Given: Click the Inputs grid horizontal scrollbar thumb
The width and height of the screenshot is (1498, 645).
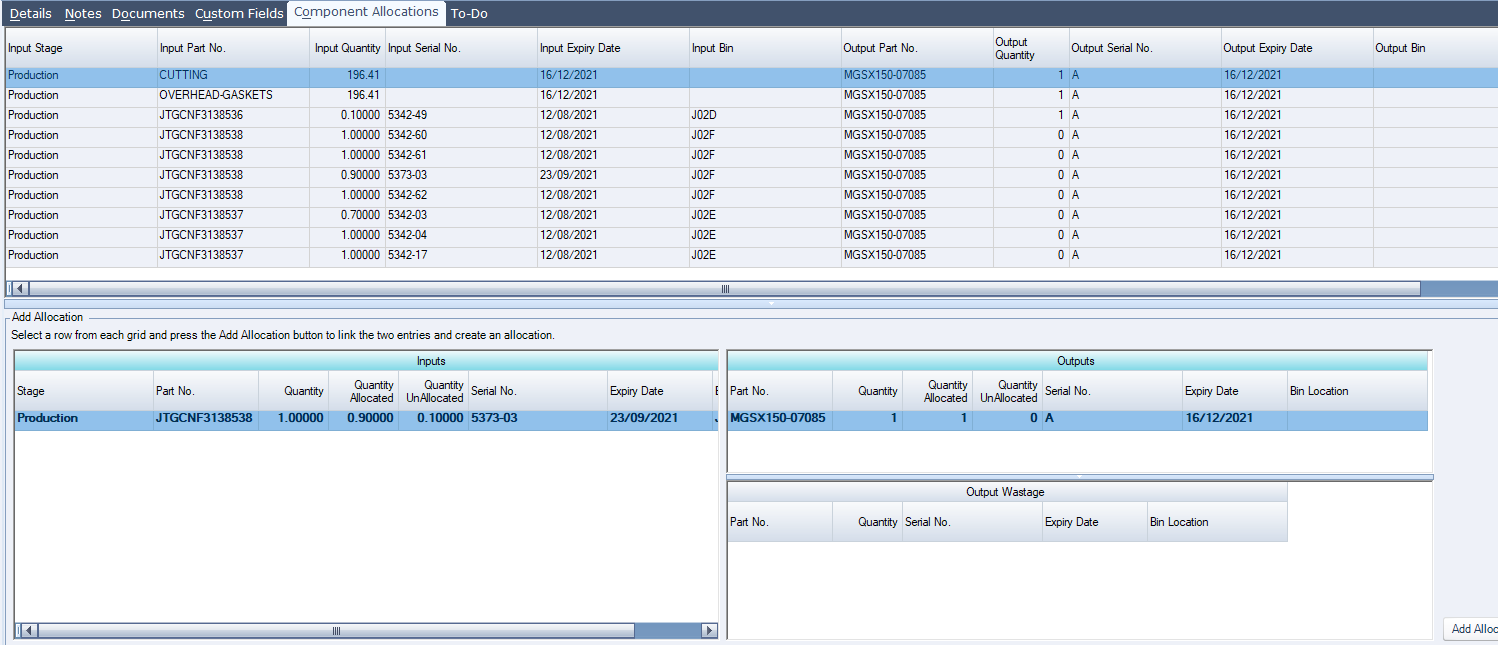Looking at the screenshot, I should (x=336, y=631).
